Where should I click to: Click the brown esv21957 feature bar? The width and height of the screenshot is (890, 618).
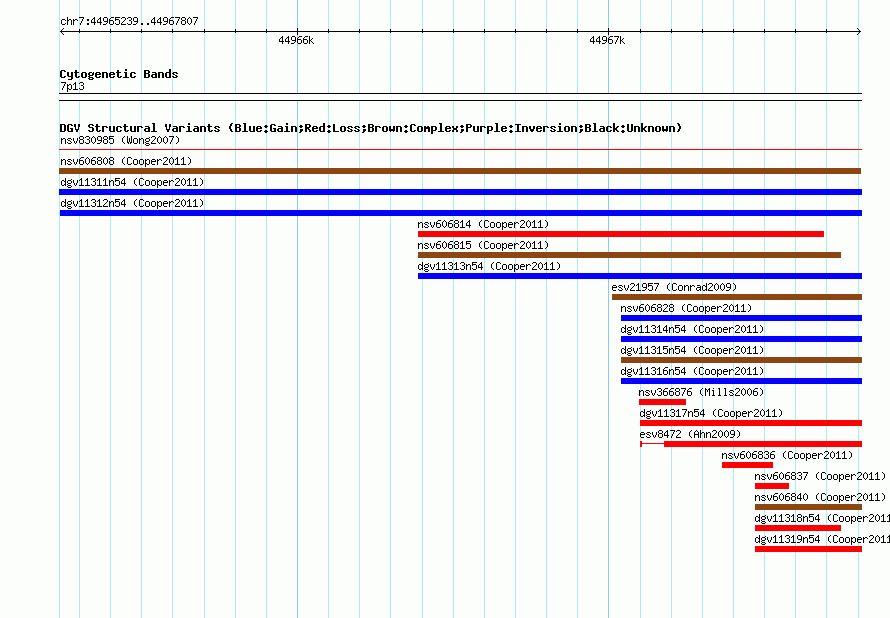coord(737,297)
